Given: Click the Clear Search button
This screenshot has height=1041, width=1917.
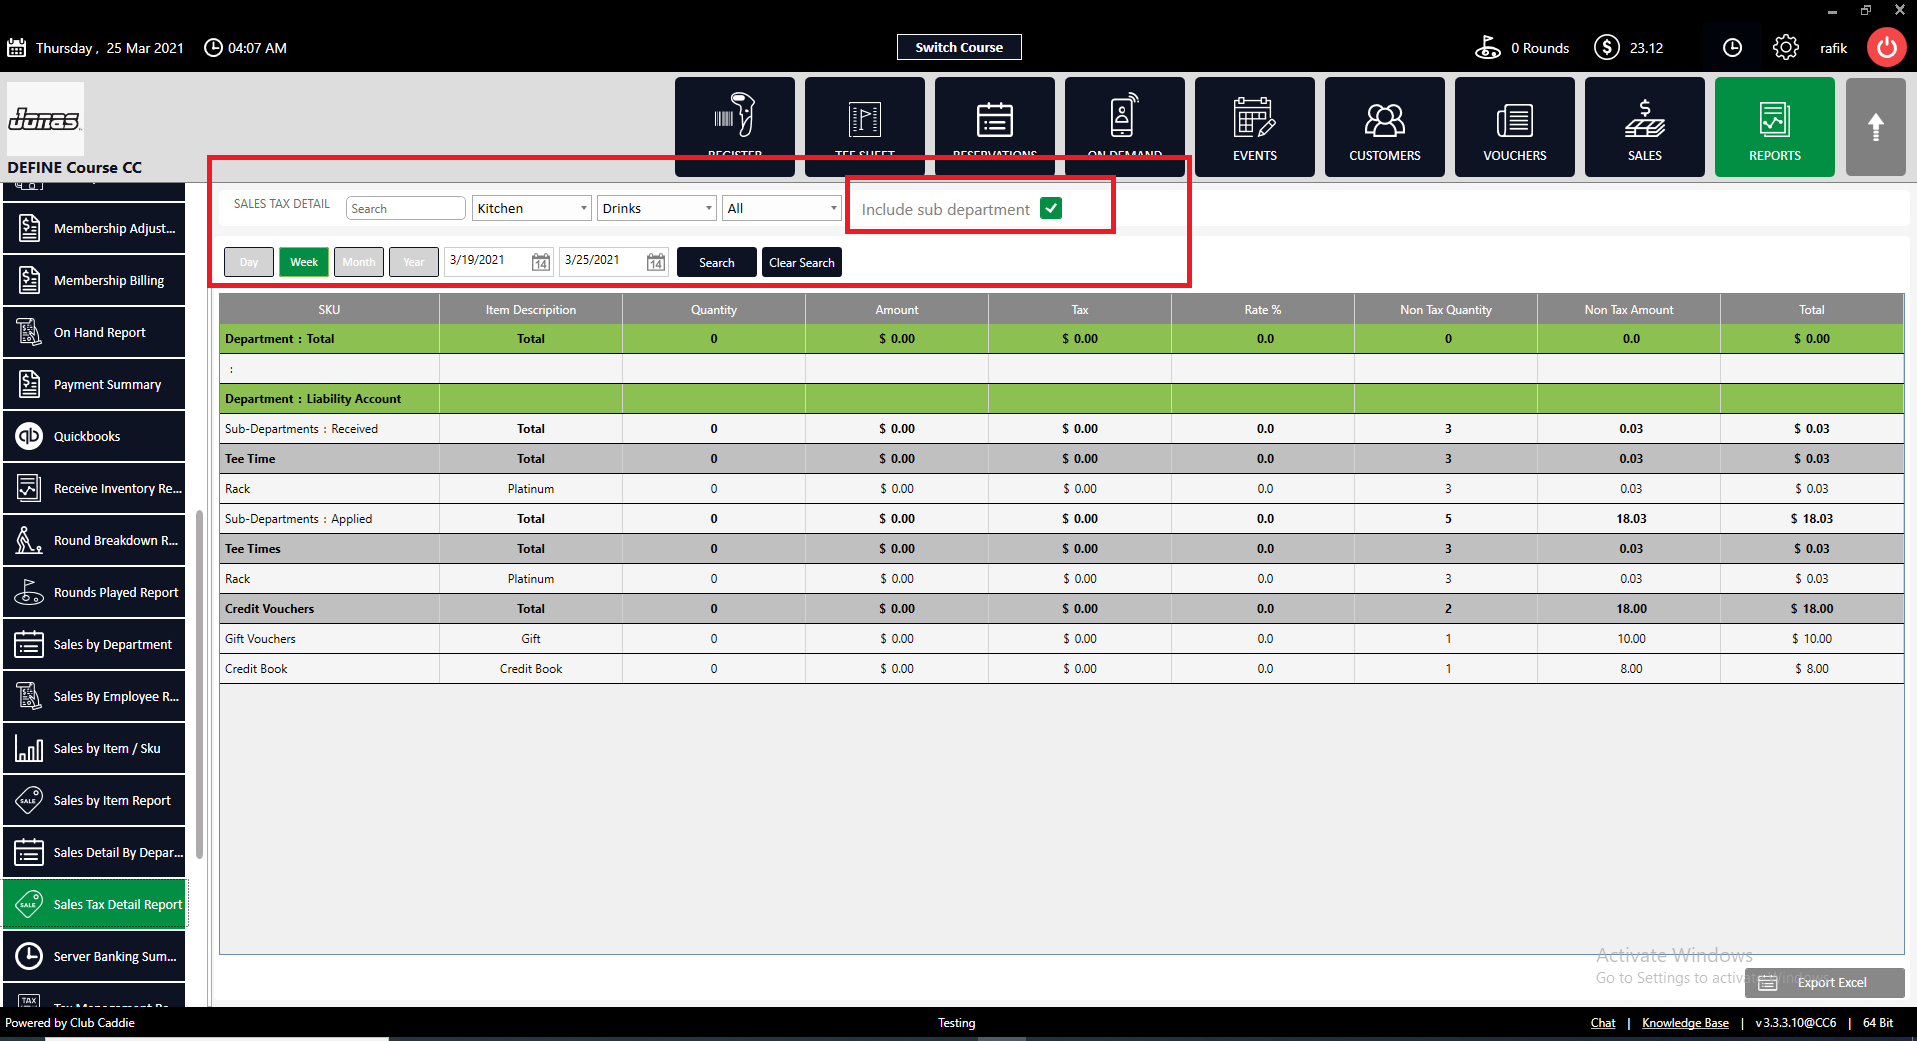Looking at the screenshot, I should pos(802,262).
